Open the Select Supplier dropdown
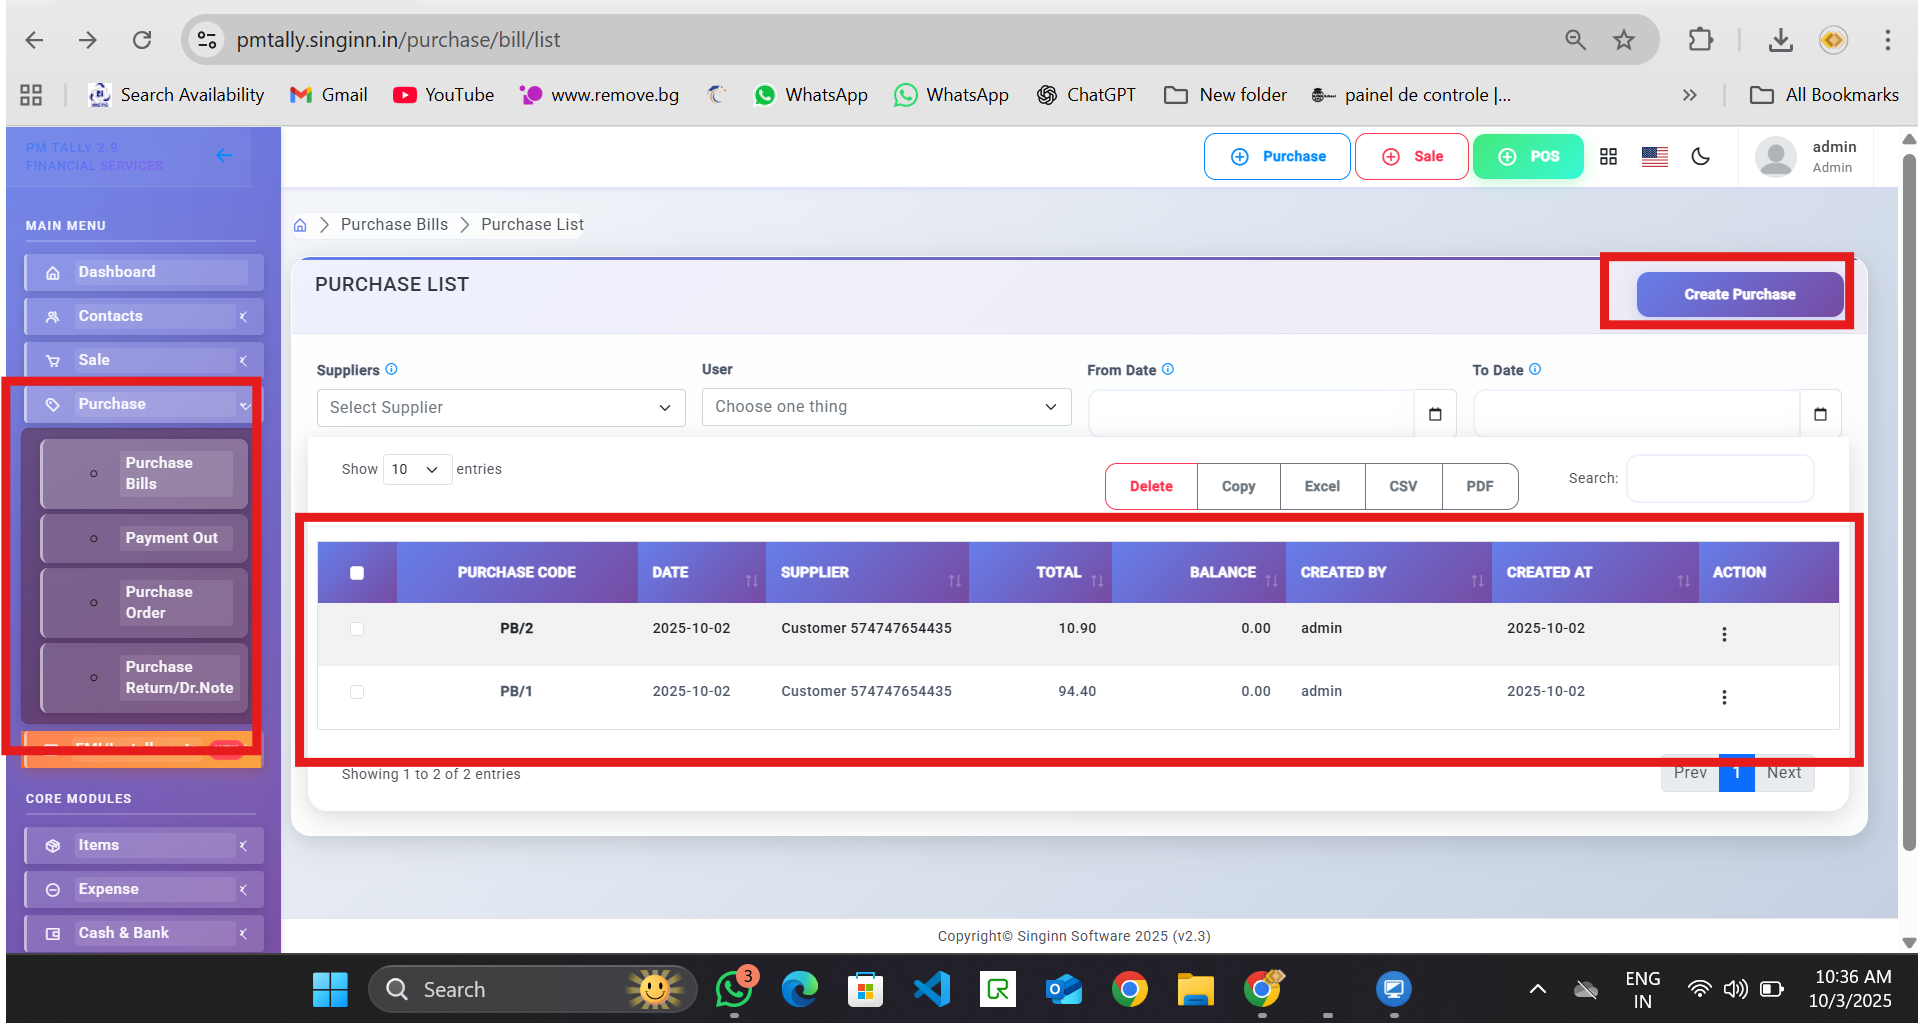 click(x=500, y=408)
